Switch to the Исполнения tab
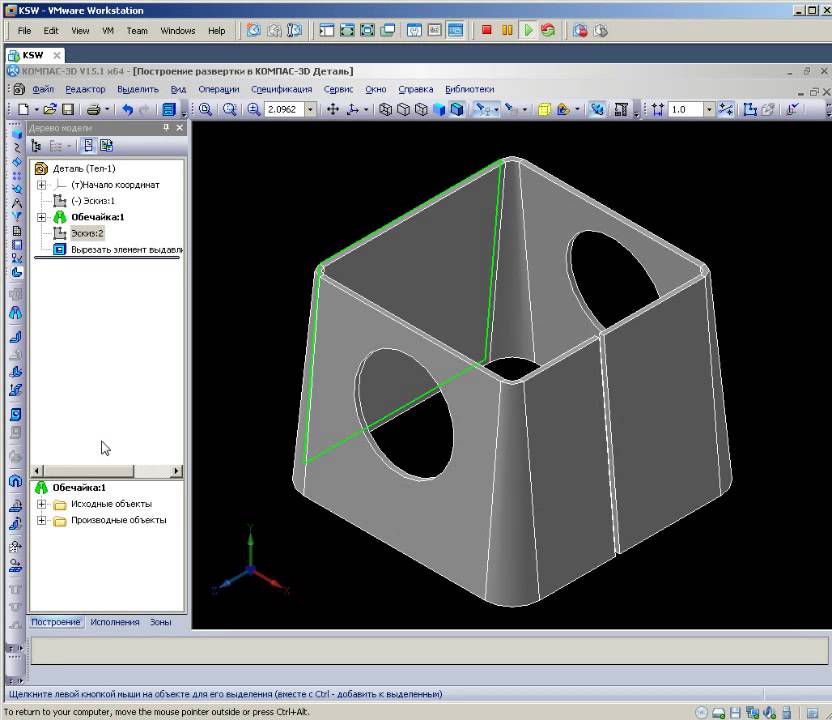This screenshot has height=720, width=832. [x=115, y=622]
